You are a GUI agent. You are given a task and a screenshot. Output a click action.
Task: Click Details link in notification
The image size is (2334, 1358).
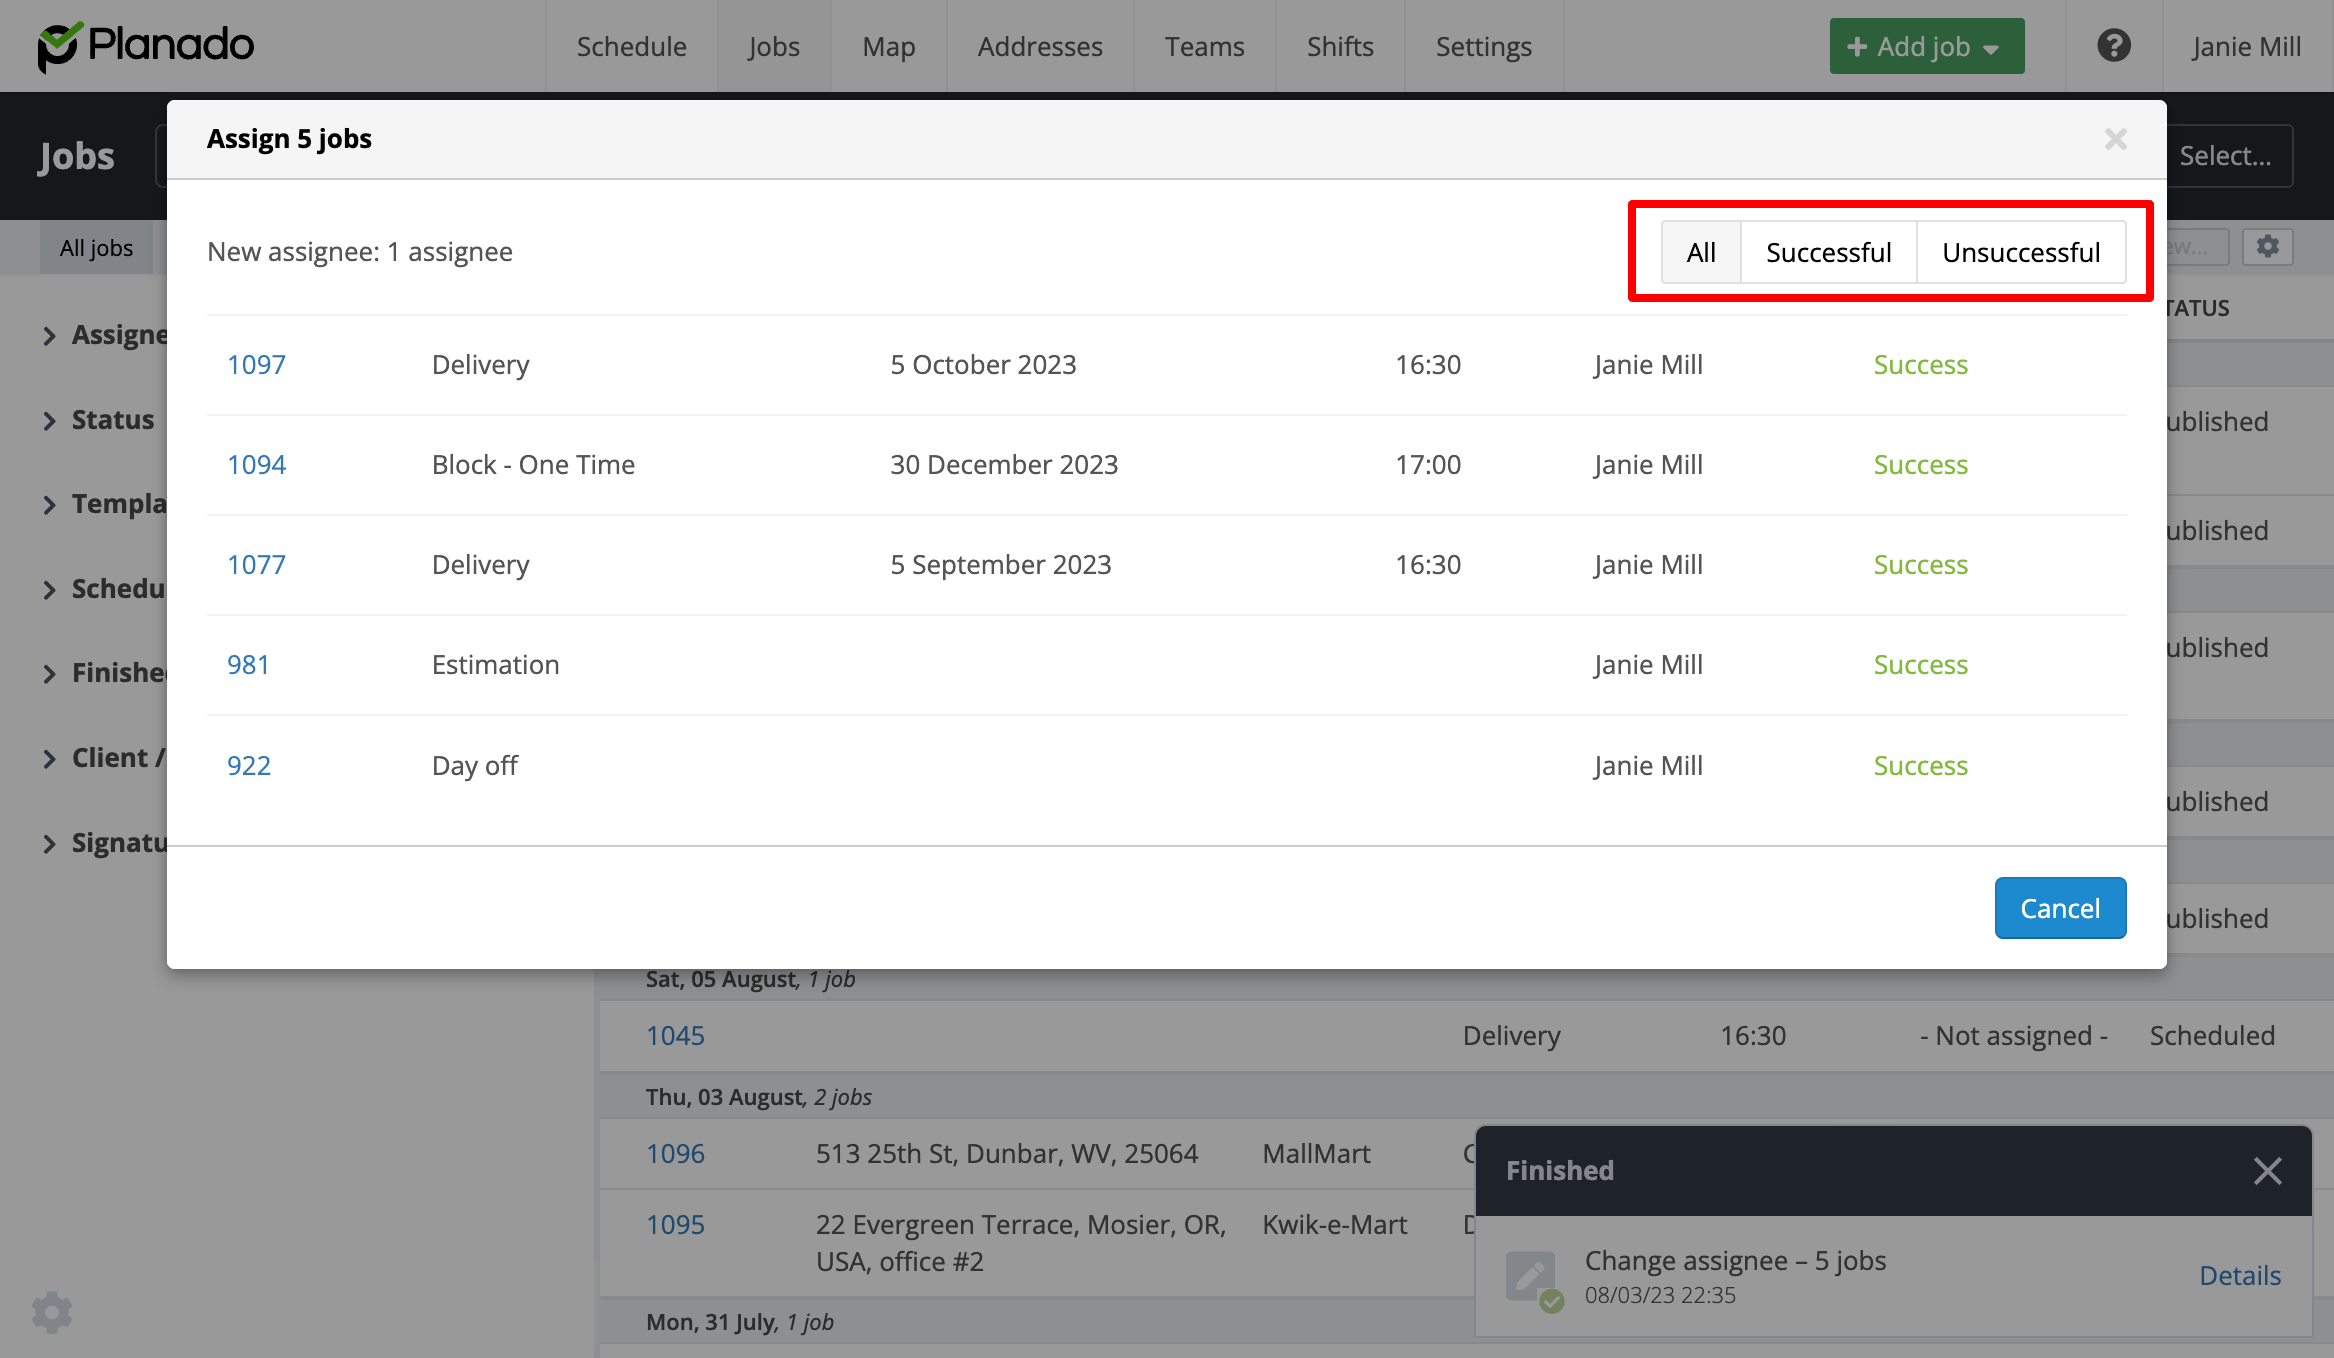pos(2239,1276)
